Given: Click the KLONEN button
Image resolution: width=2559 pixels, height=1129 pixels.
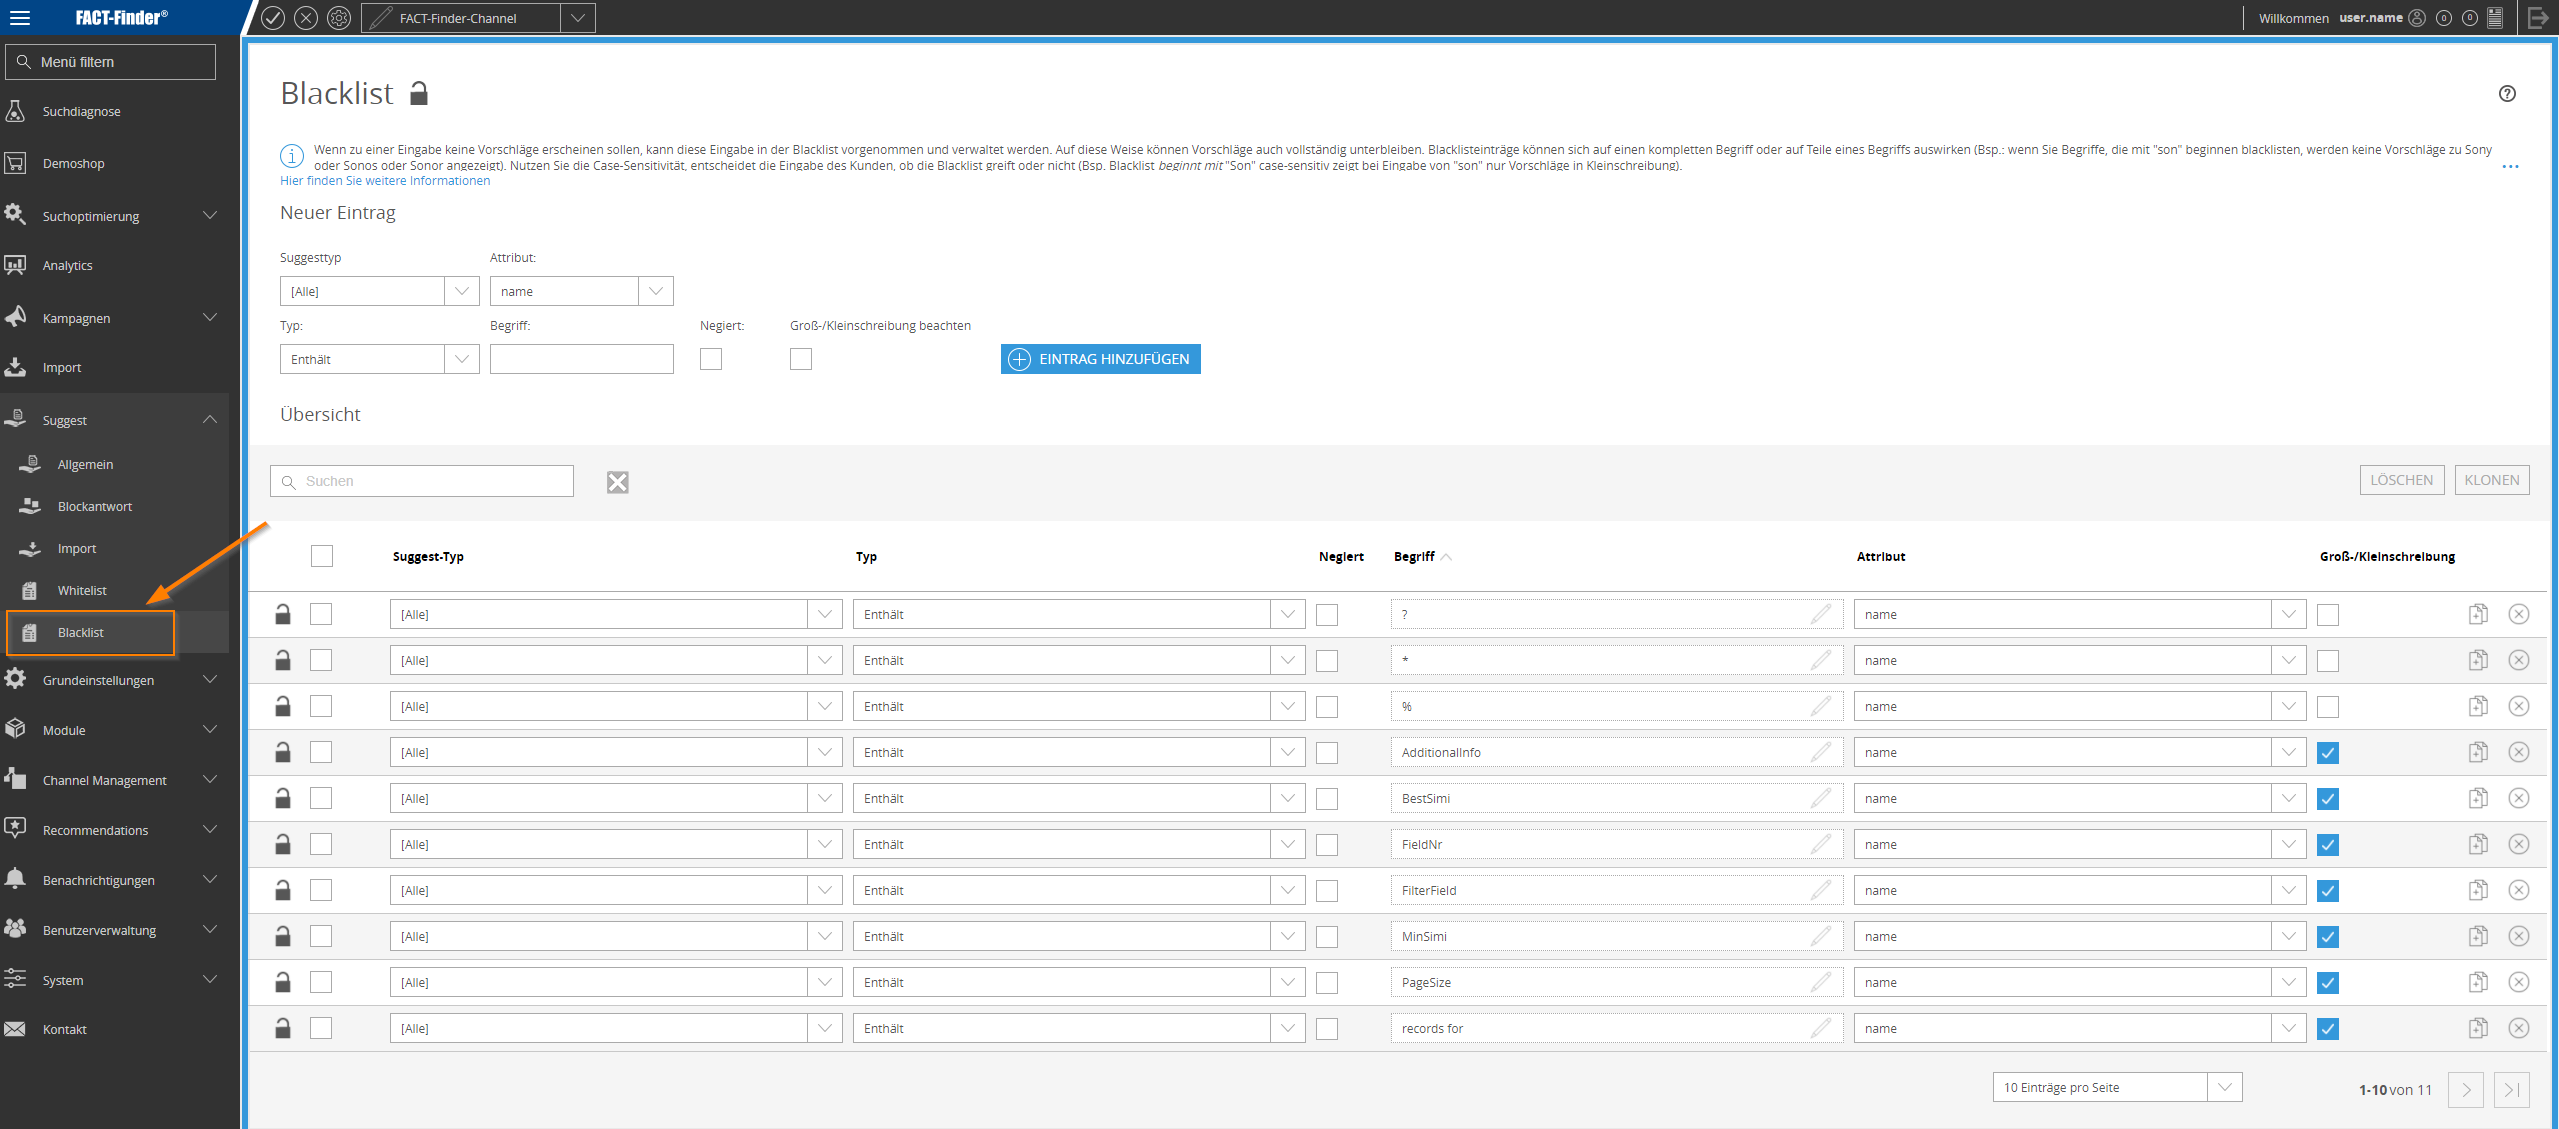Looking at the screenshot, I should 2492,480.
